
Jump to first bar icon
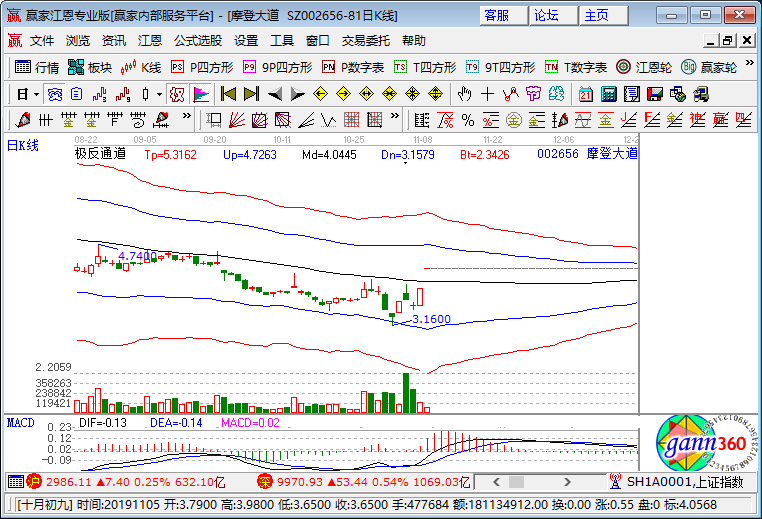coord(228,94)
